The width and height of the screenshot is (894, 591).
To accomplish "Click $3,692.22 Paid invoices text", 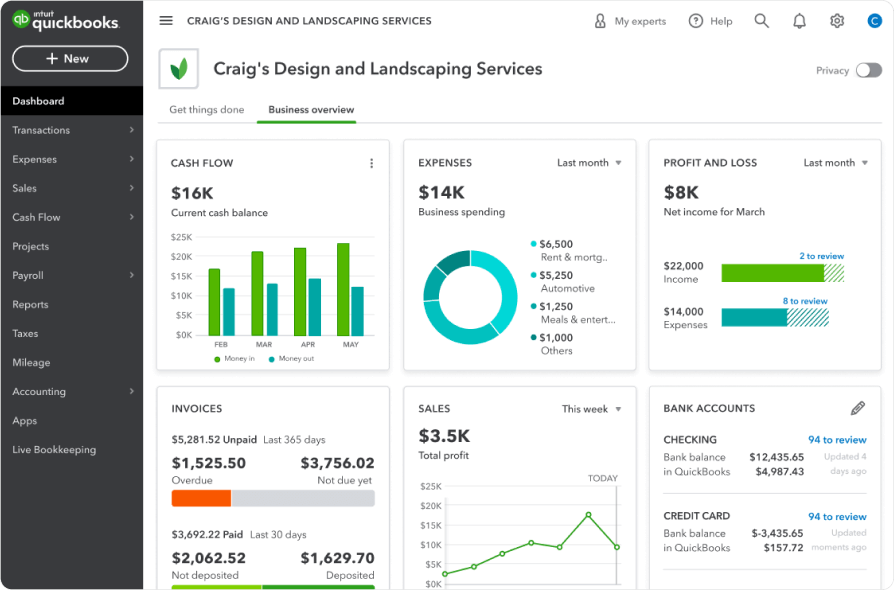I will [x=207, y=535].
